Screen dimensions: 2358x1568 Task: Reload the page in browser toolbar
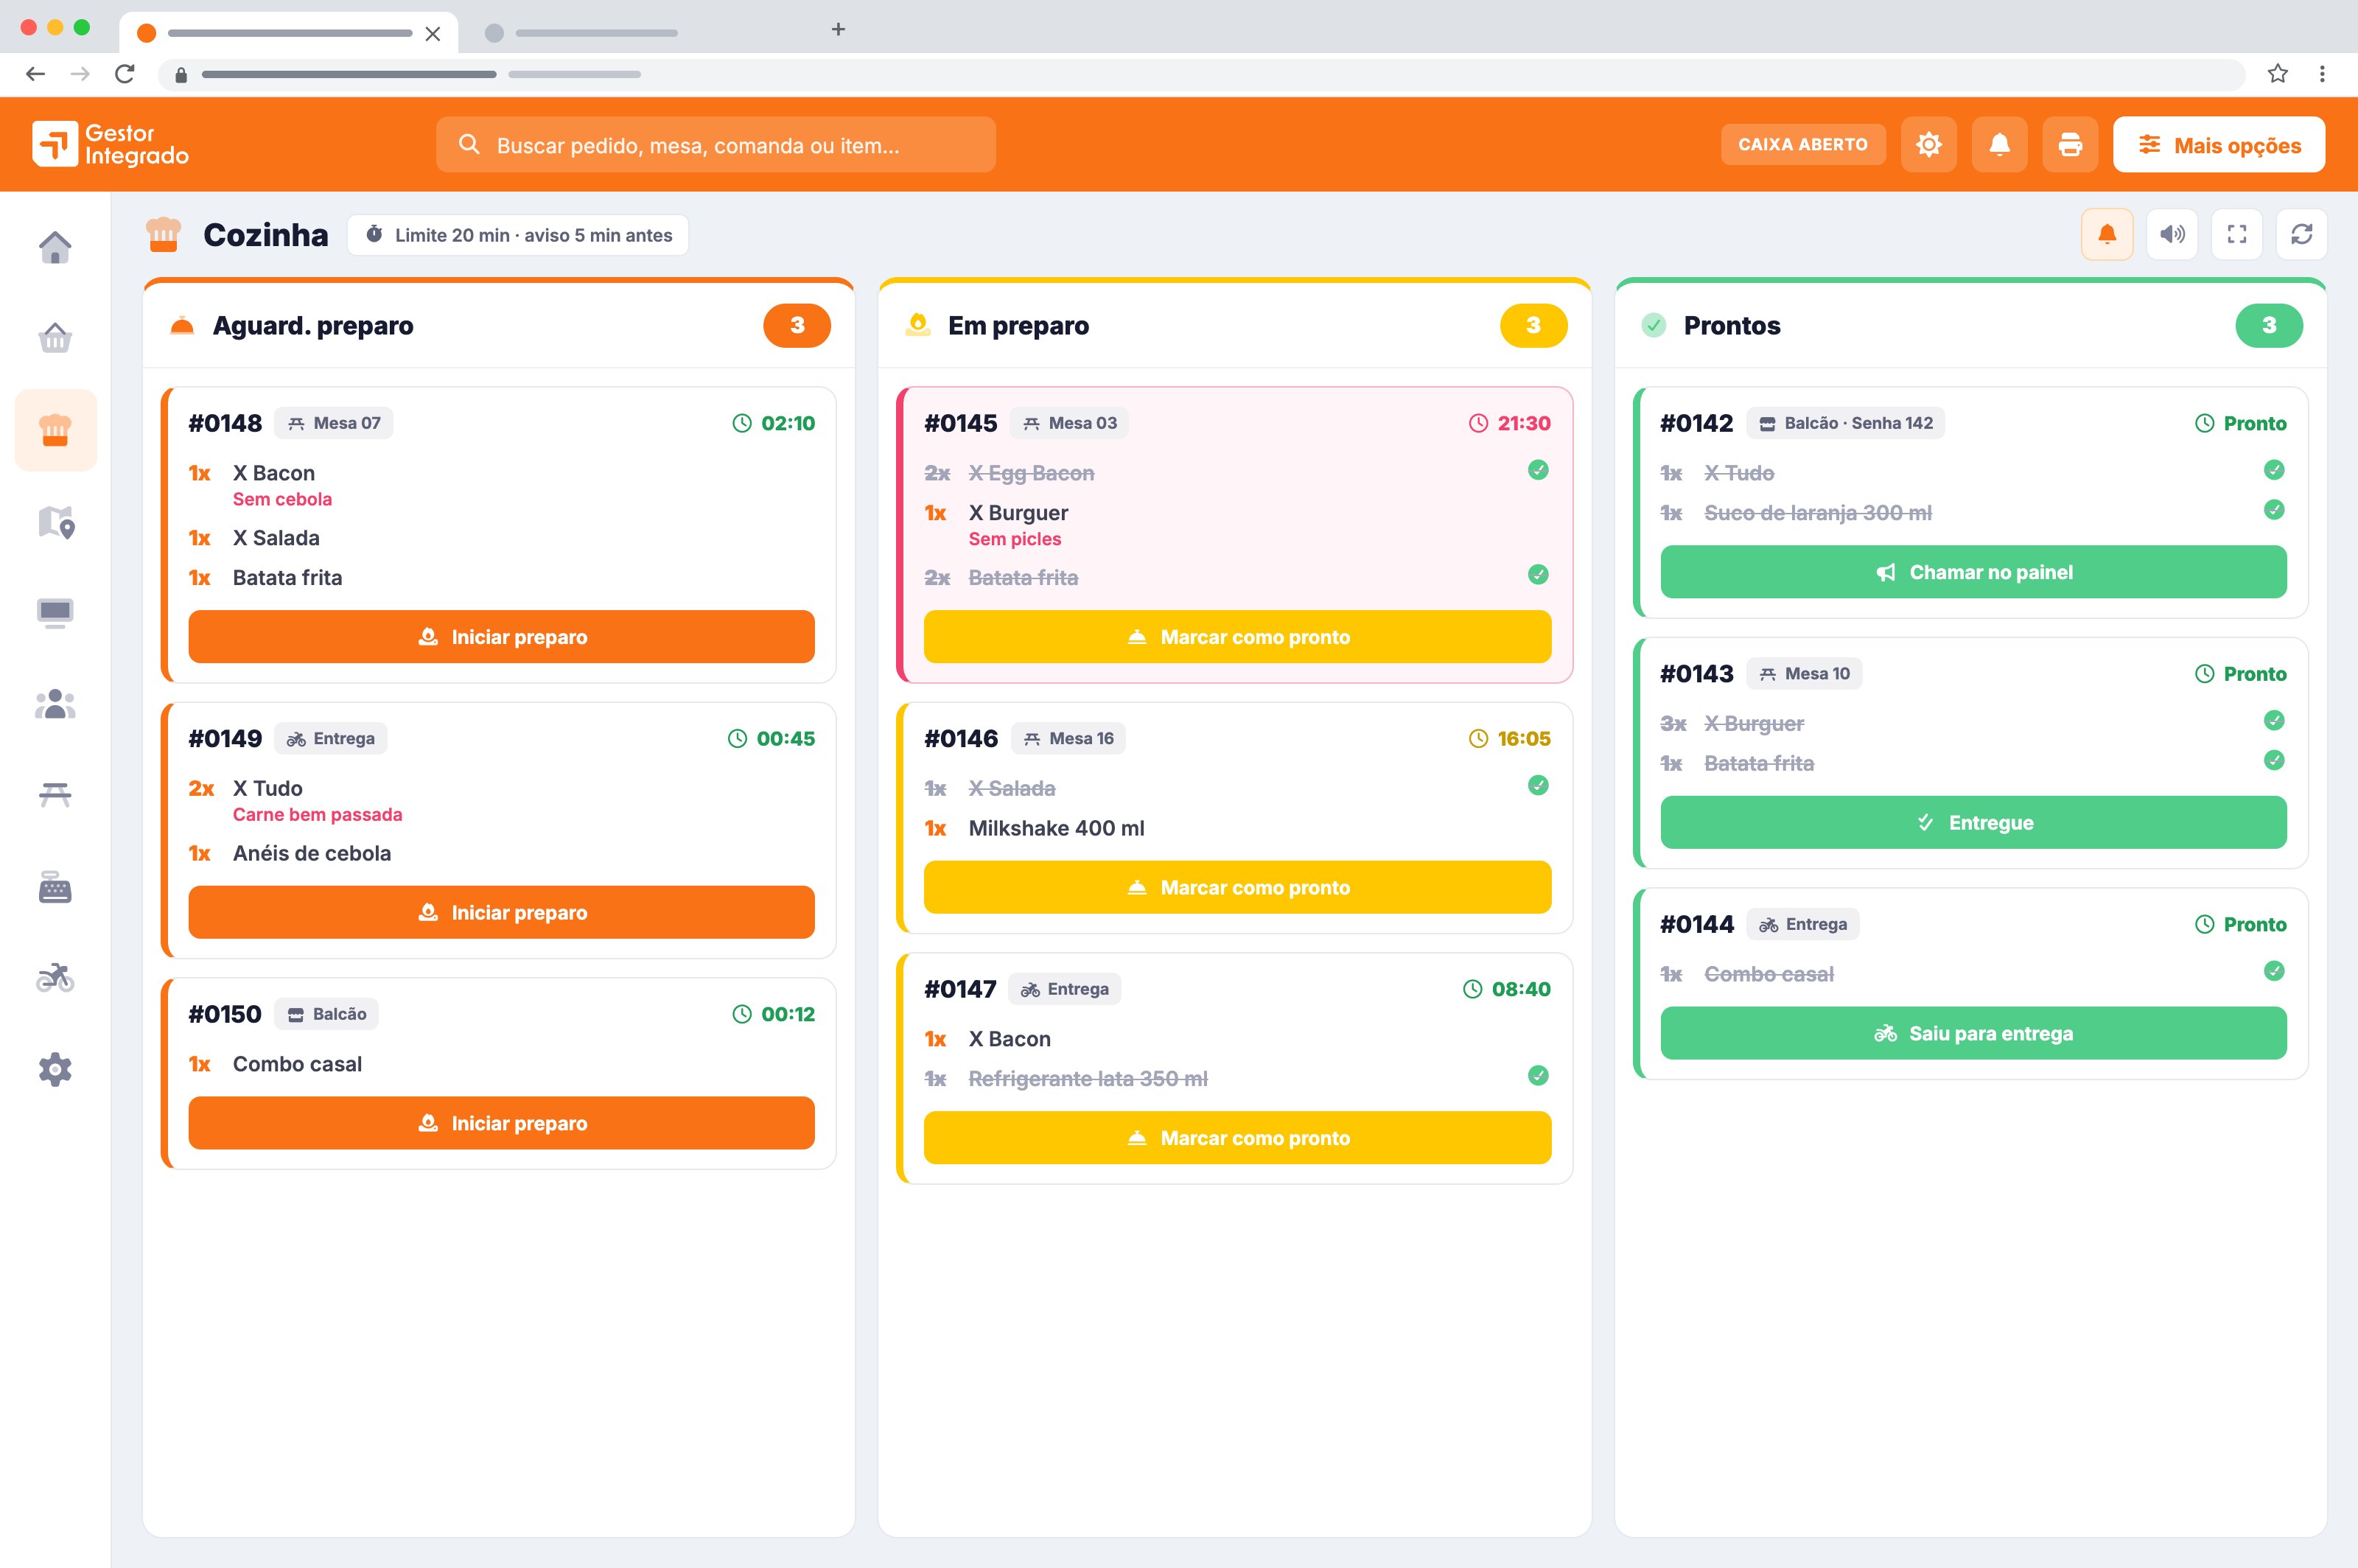pos(124,73)
